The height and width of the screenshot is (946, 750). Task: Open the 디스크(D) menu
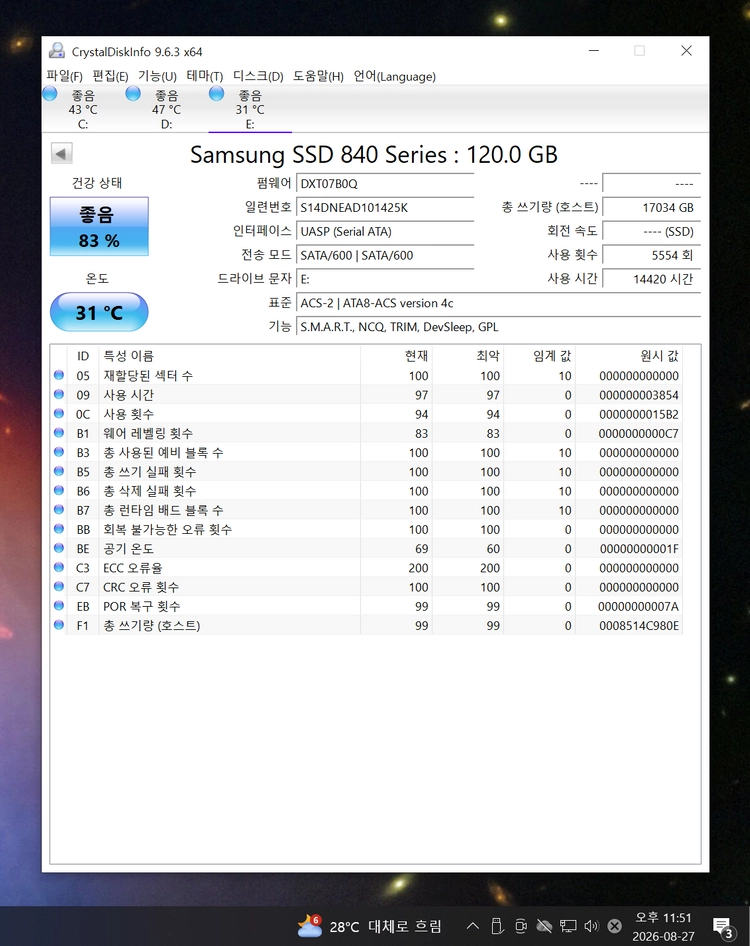258,76
